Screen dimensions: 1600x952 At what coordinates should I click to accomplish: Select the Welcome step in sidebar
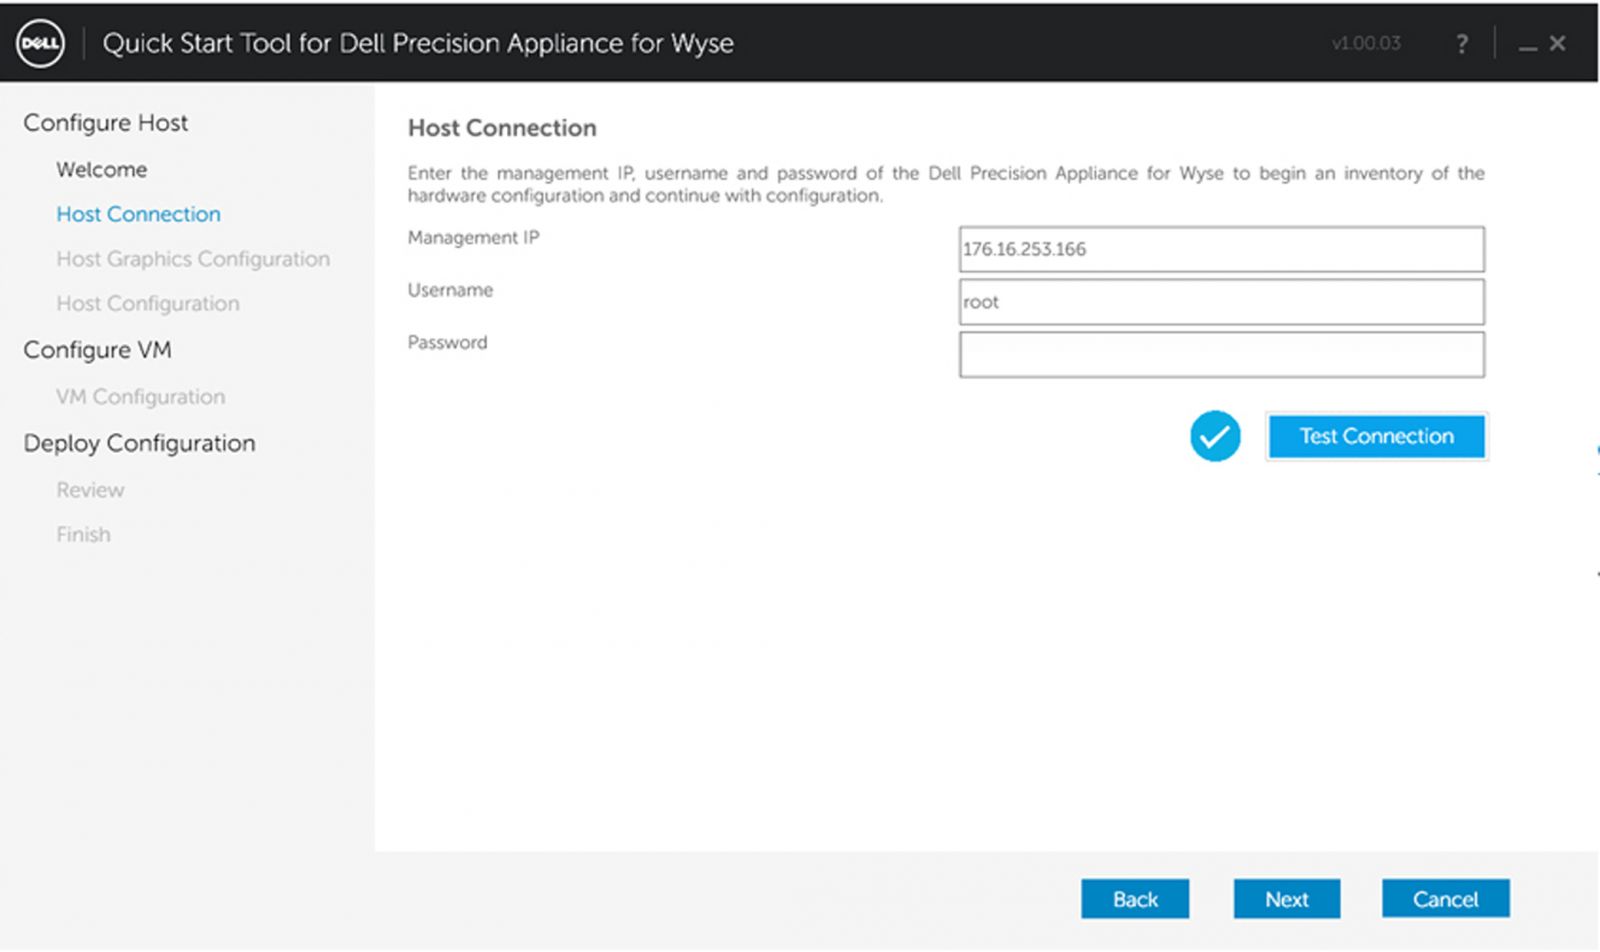coord(101,169)
